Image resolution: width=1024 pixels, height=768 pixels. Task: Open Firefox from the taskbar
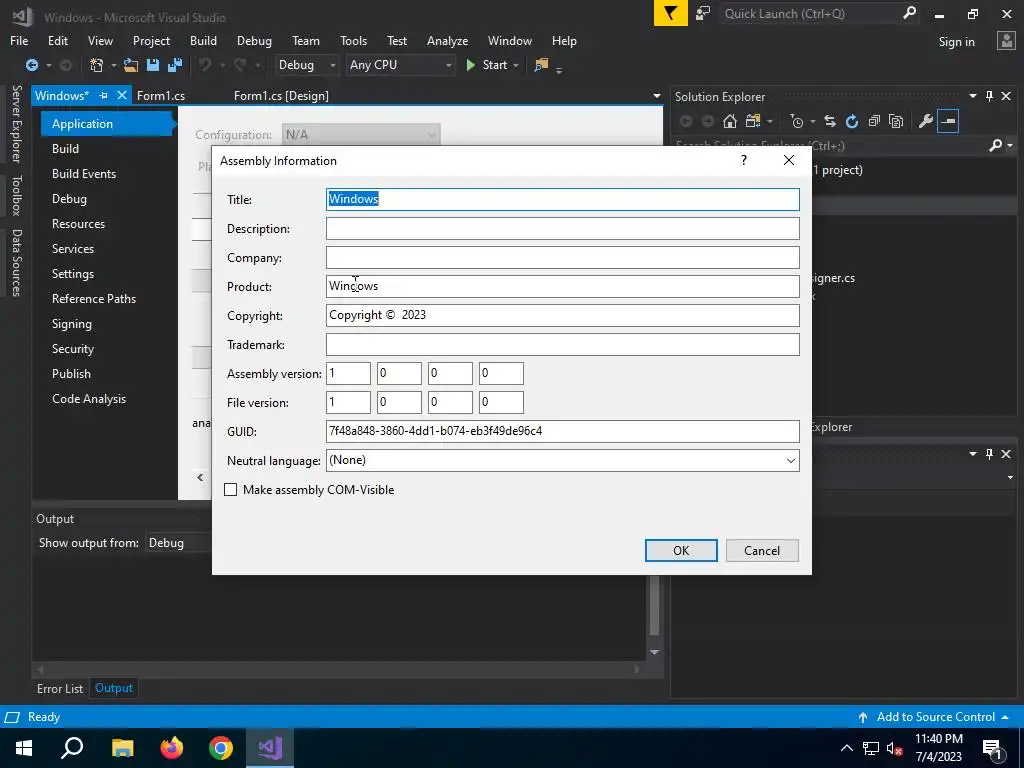coord(172,747)
